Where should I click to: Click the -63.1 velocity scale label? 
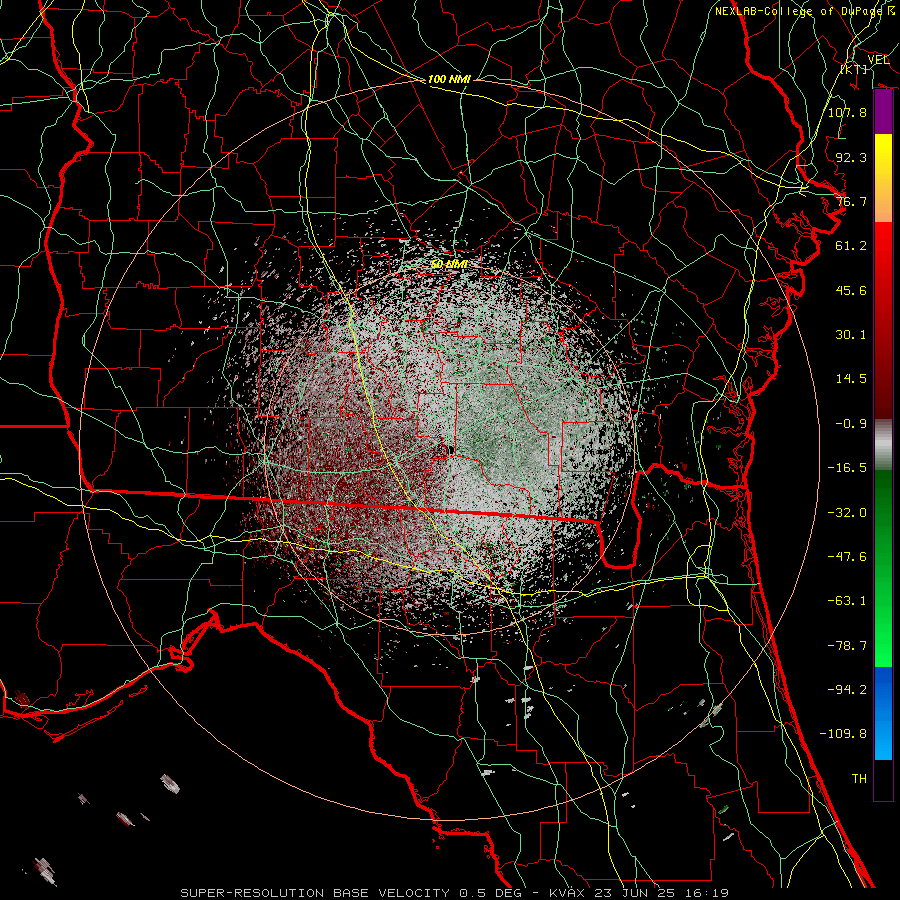[x=847, y=601]
